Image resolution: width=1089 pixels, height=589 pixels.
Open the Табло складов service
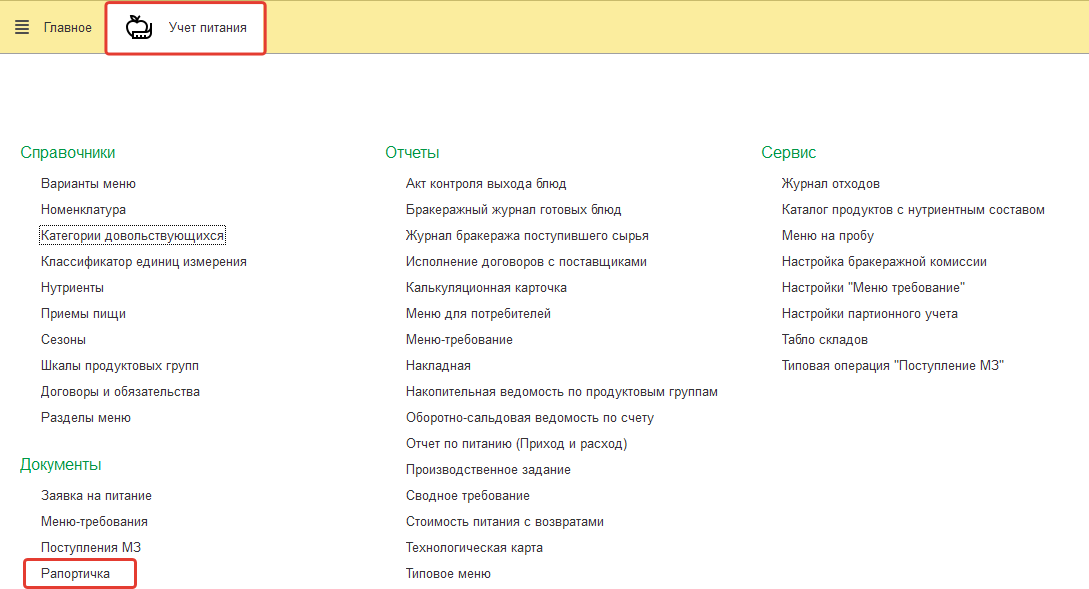(x=824, y=340)
